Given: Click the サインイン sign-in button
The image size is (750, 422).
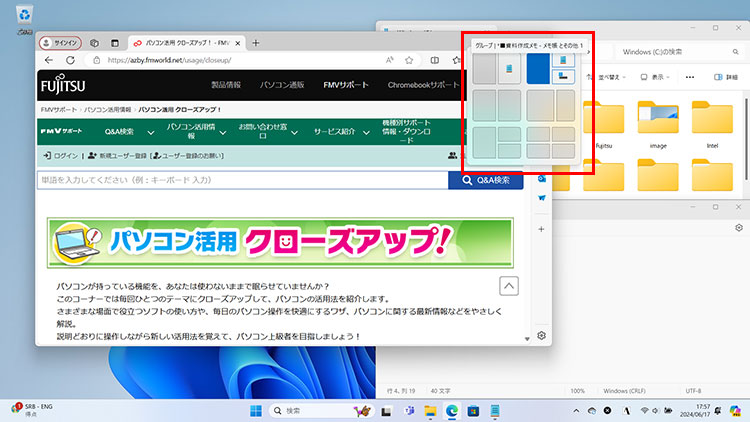Looking at the screenshot, I should [x=60, y=44].
